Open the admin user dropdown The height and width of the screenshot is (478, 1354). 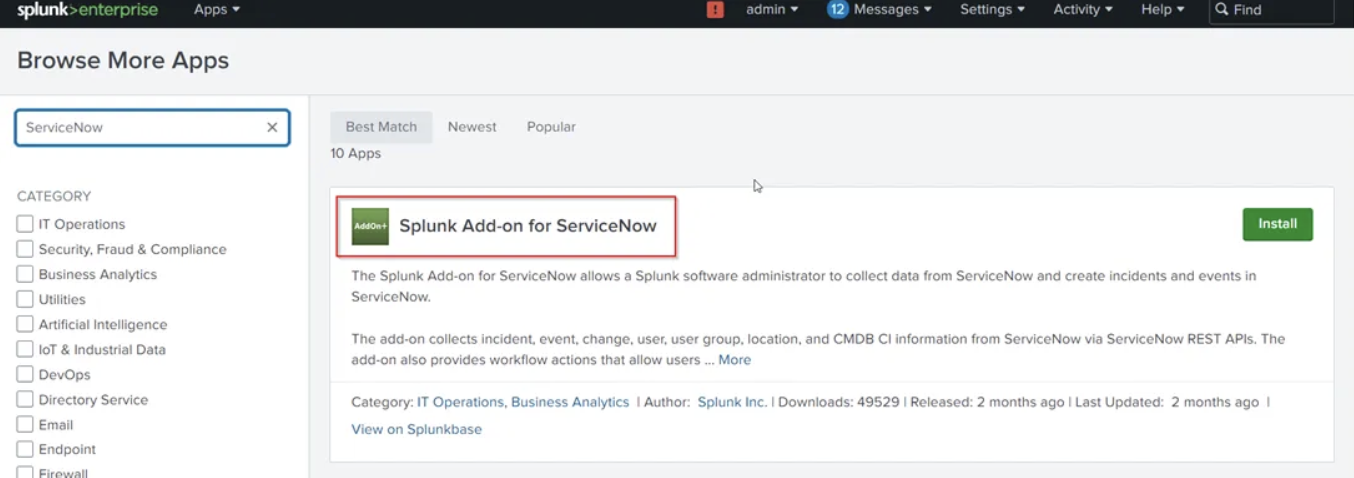click(772, 10)
